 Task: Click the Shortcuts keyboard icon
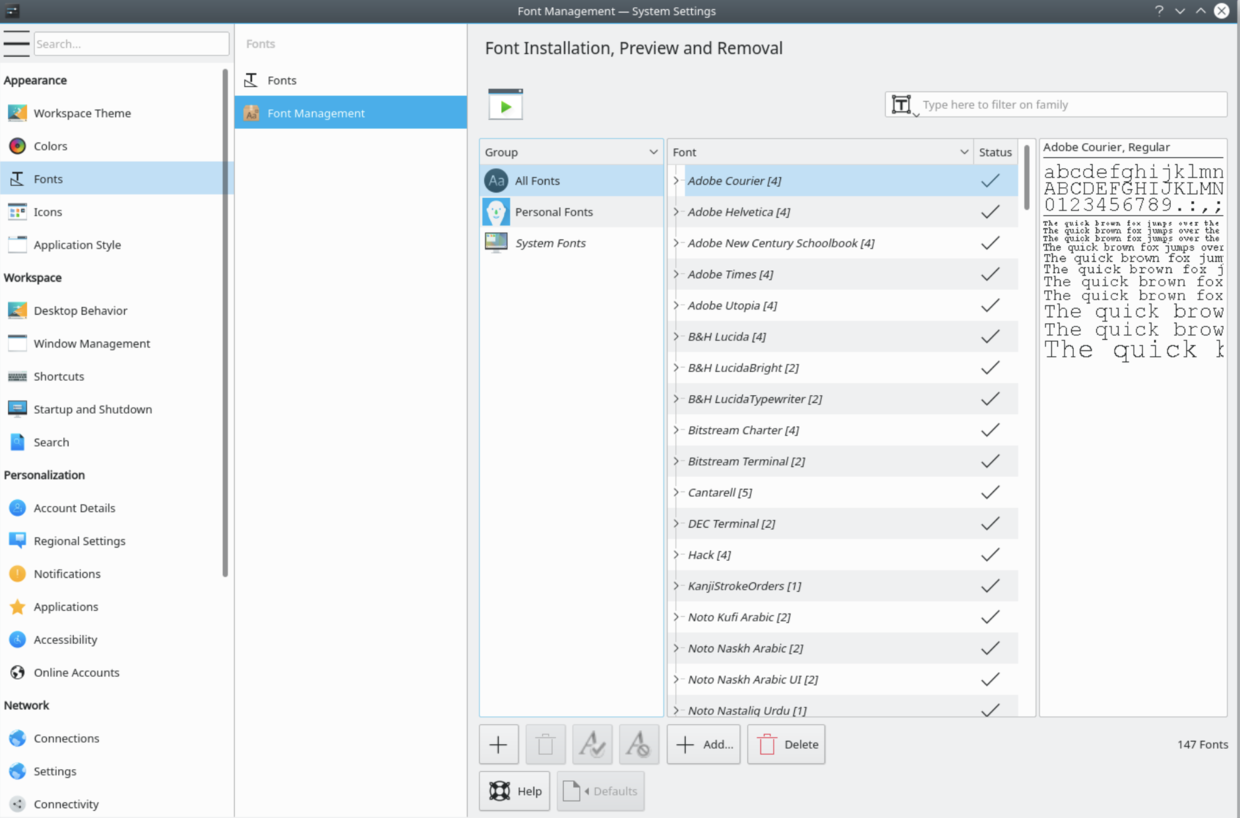pyautogui.click(x=17, y=376)
